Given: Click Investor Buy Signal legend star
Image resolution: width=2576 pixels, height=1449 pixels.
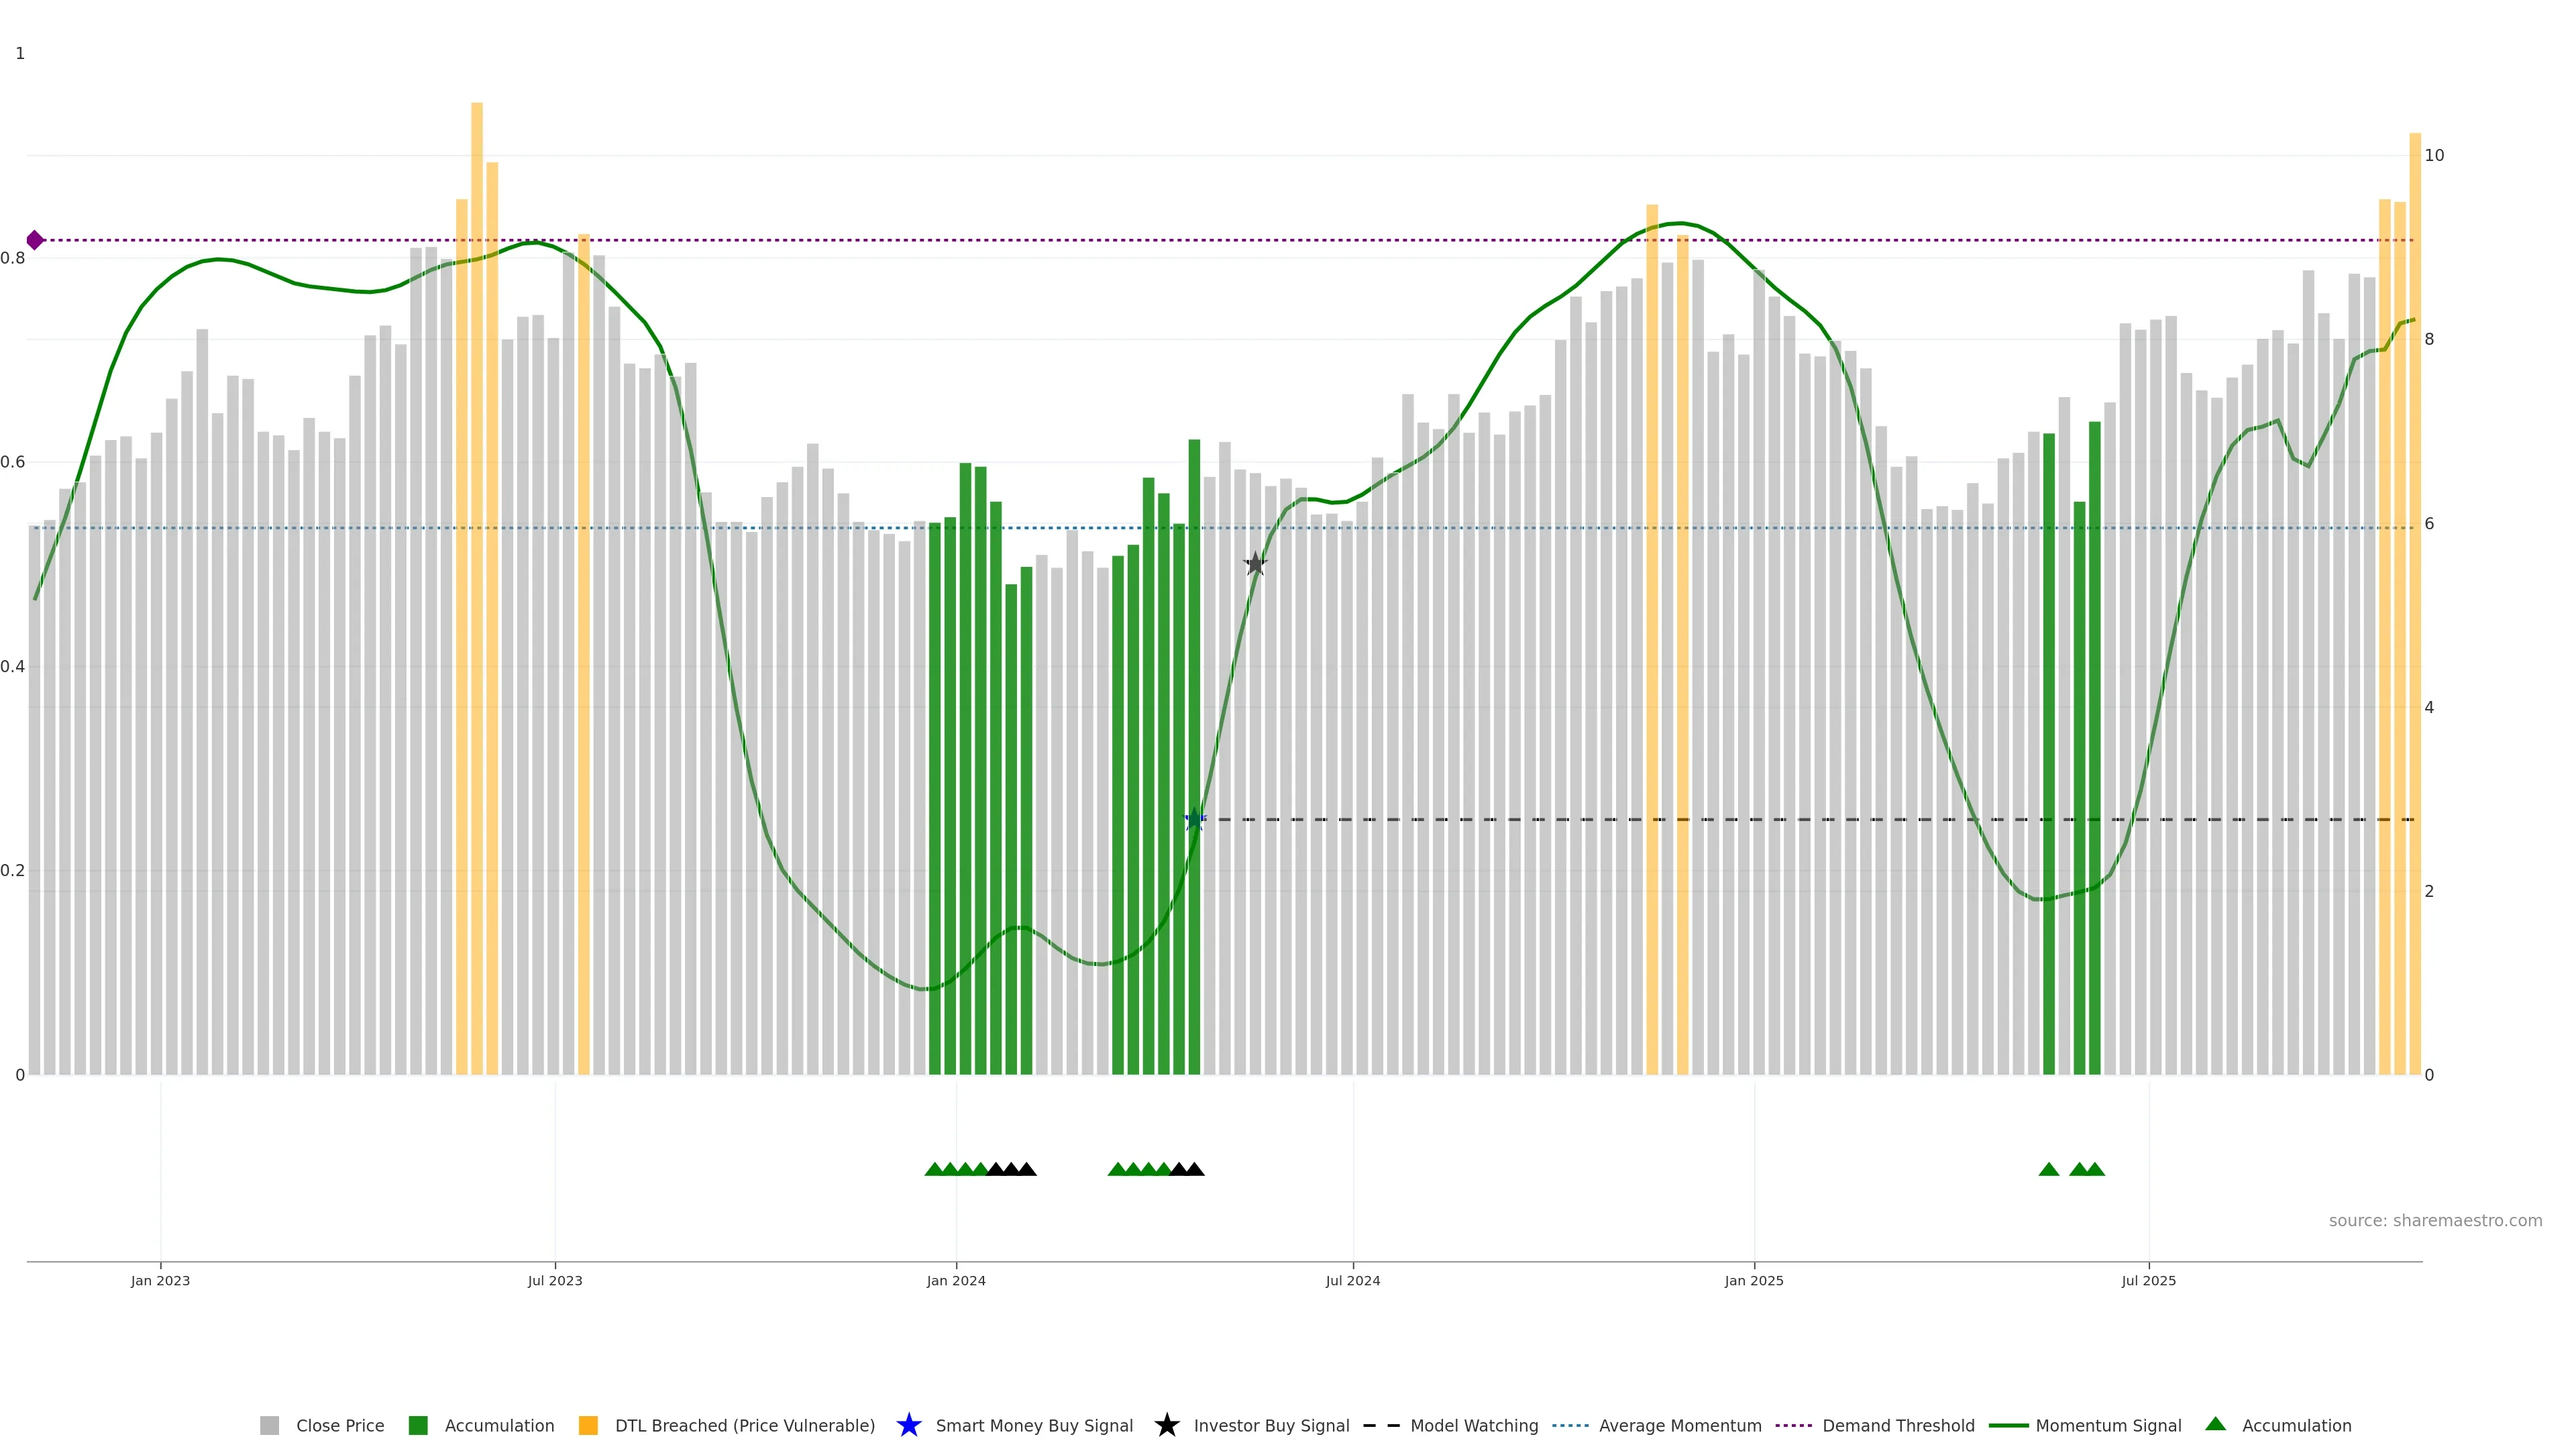Looking at the screenshot, I should tap(1167, 1425).
